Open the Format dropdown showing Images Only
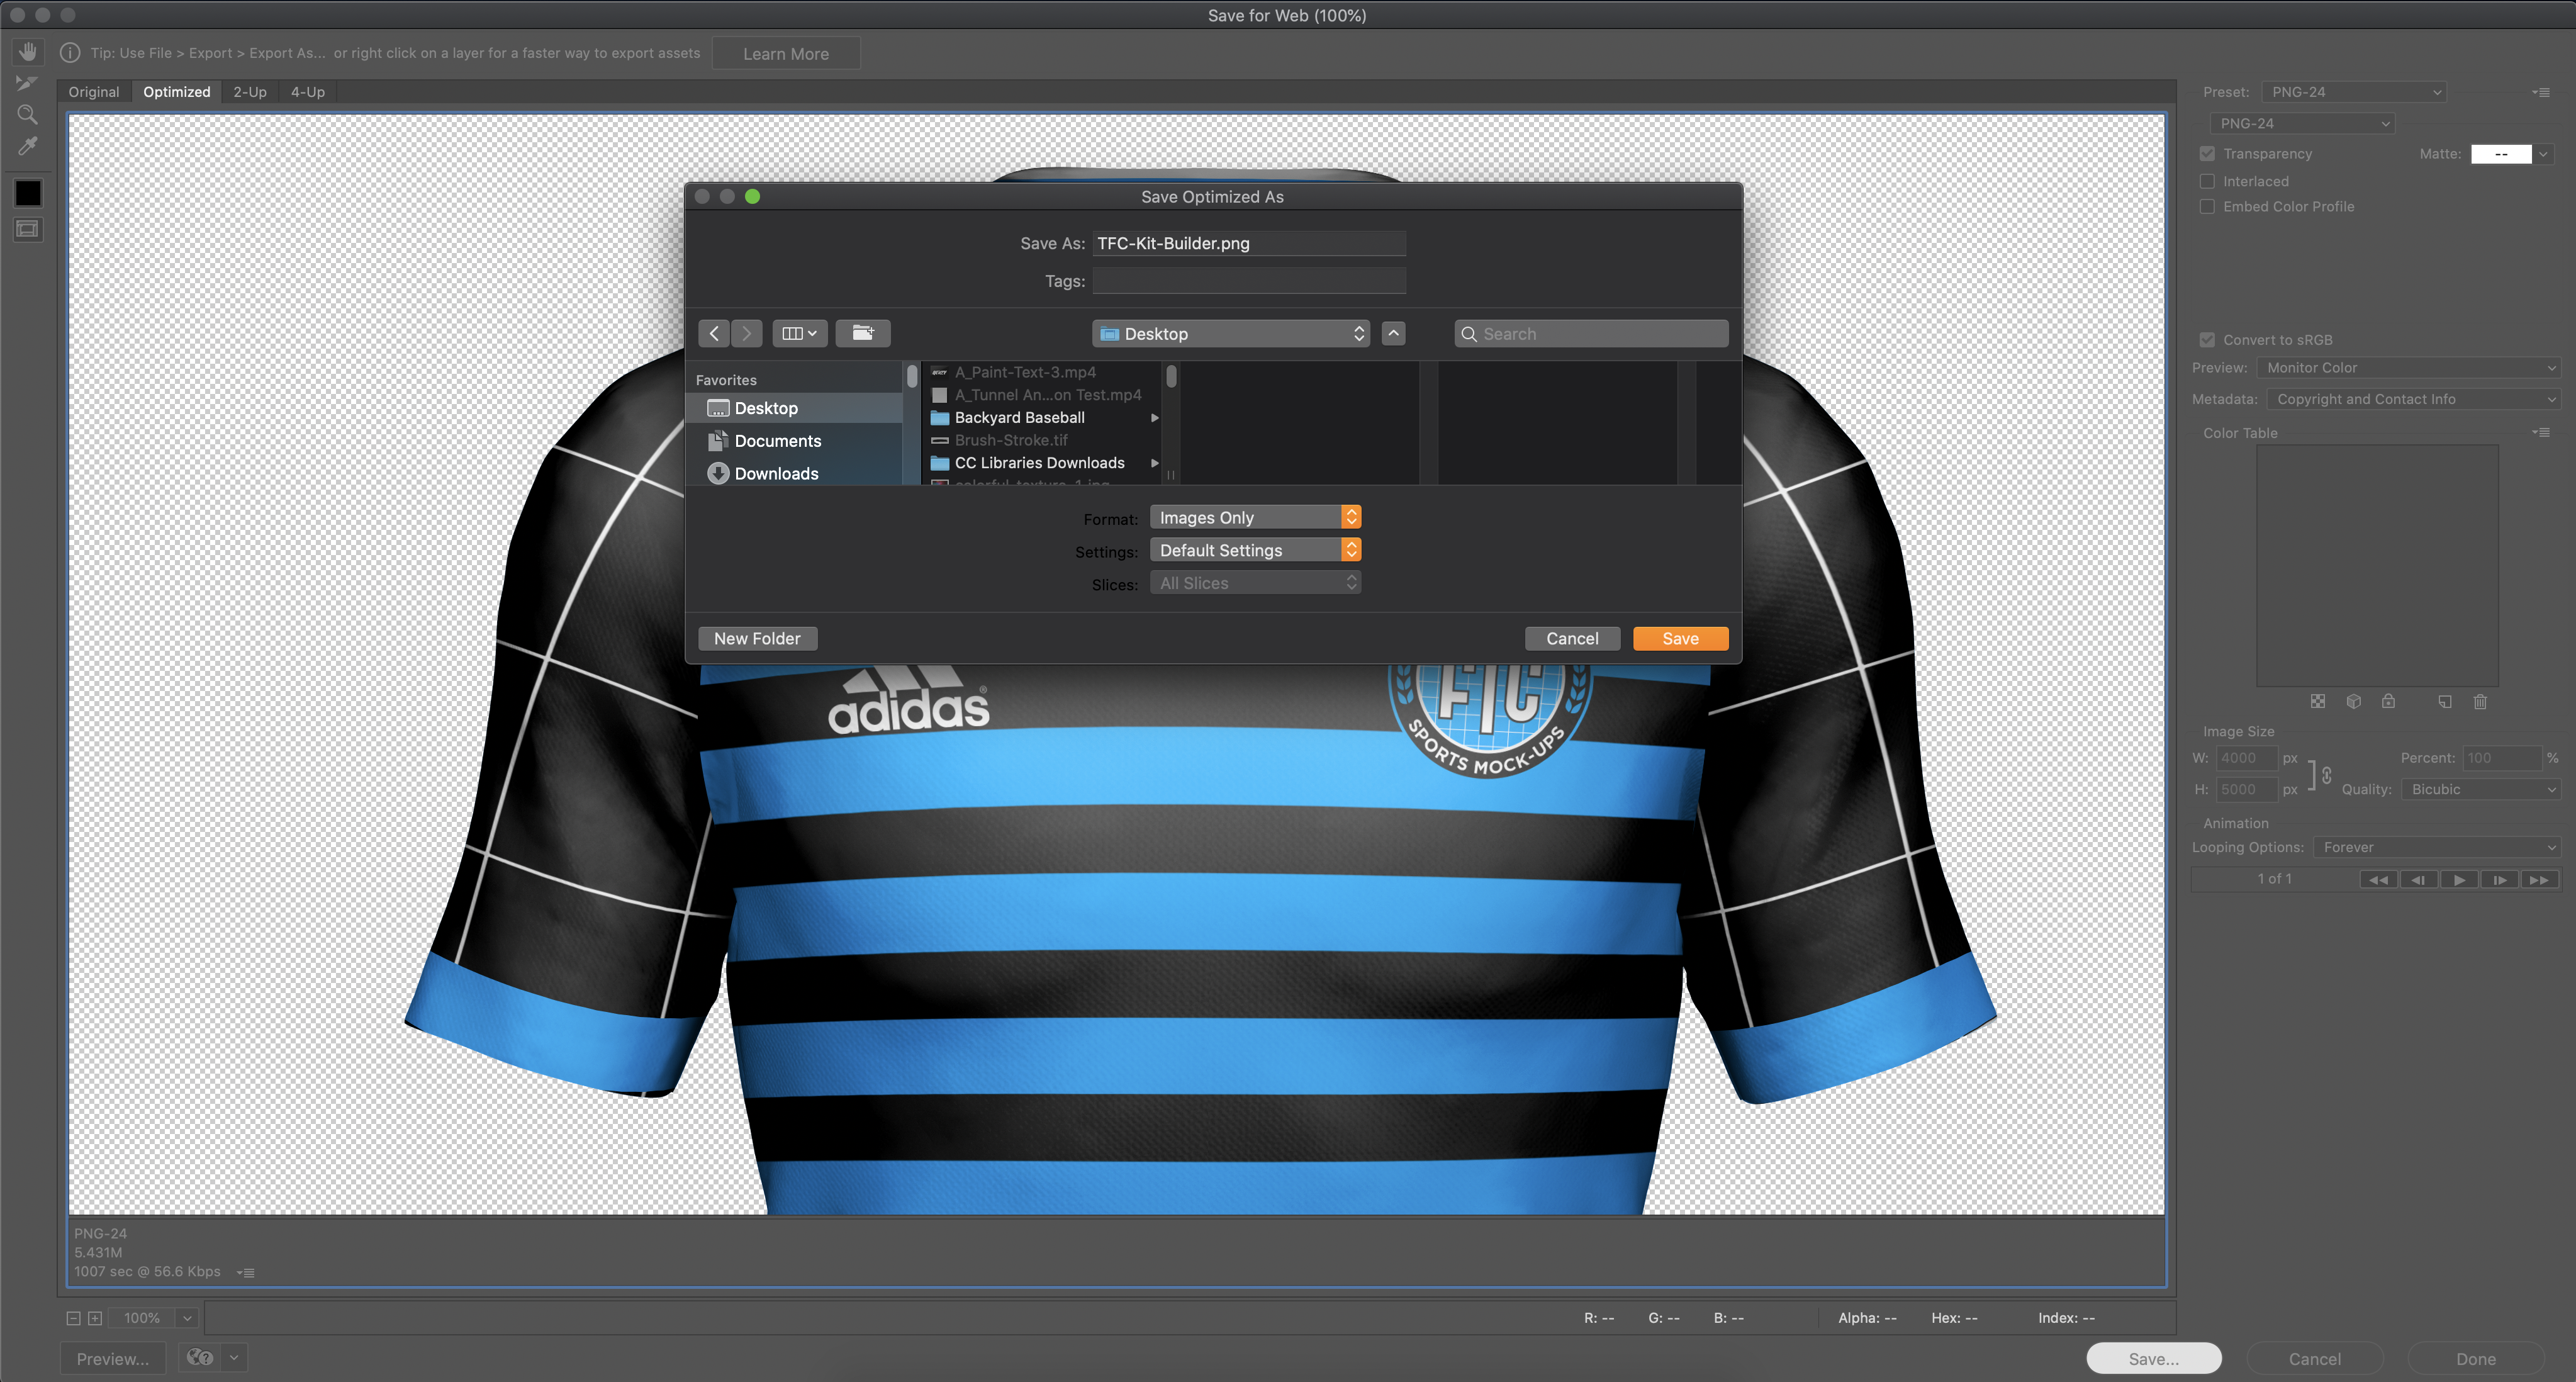Screen dimensions: 2576x1382 click(1254, 517)
